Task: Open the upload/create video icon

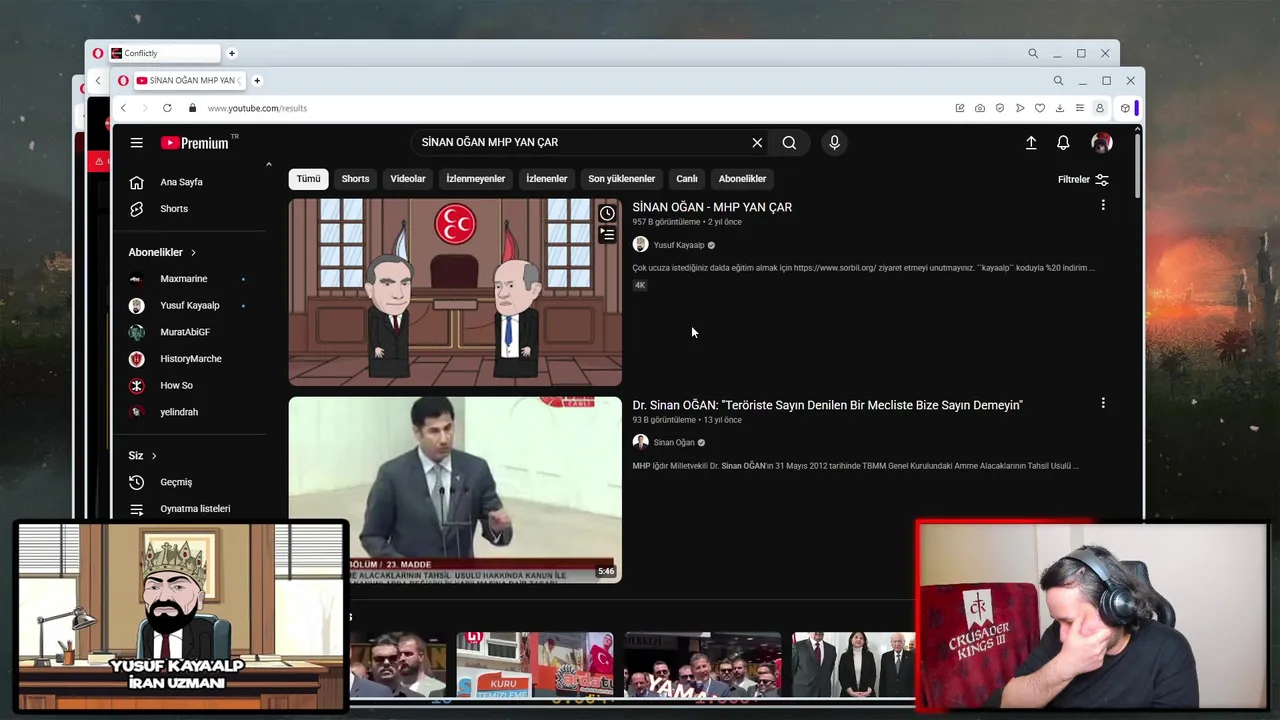Action: tap(1031, 143)
